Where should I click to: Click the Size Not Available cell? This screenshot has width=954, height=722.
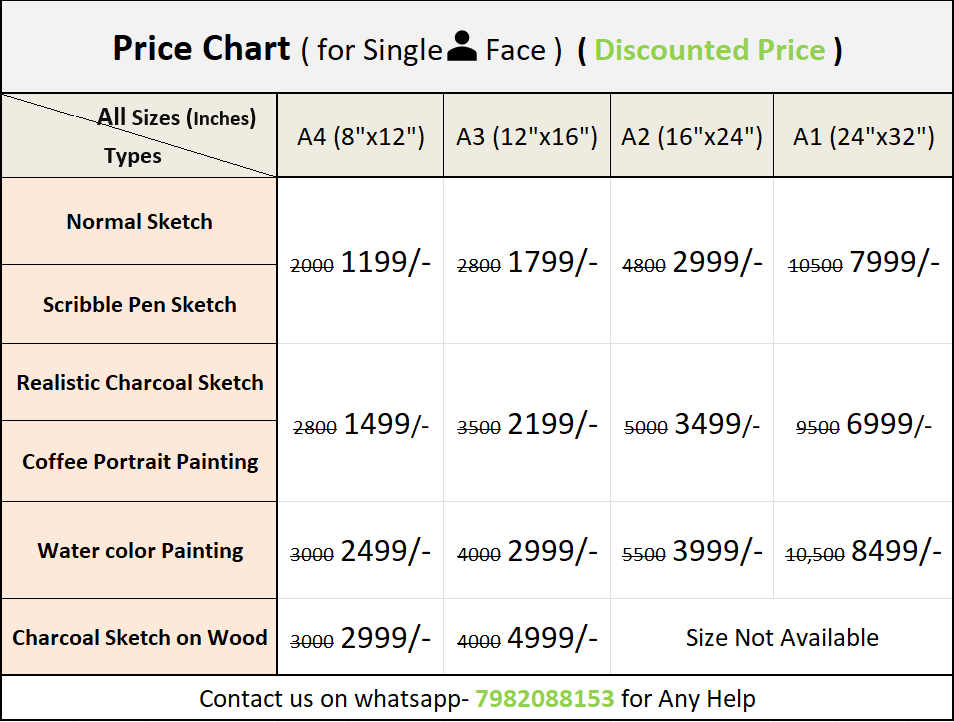pyautogui.click(x=782, y=638)
